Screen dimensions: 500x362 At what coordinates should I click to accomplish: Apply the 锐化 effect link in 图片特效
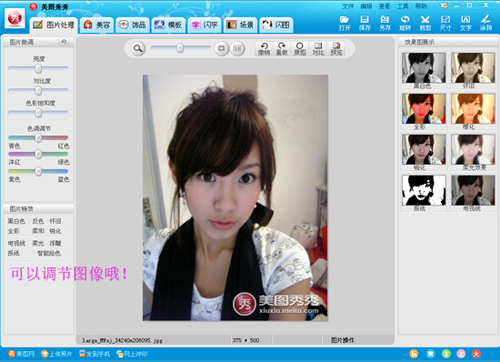55,231
